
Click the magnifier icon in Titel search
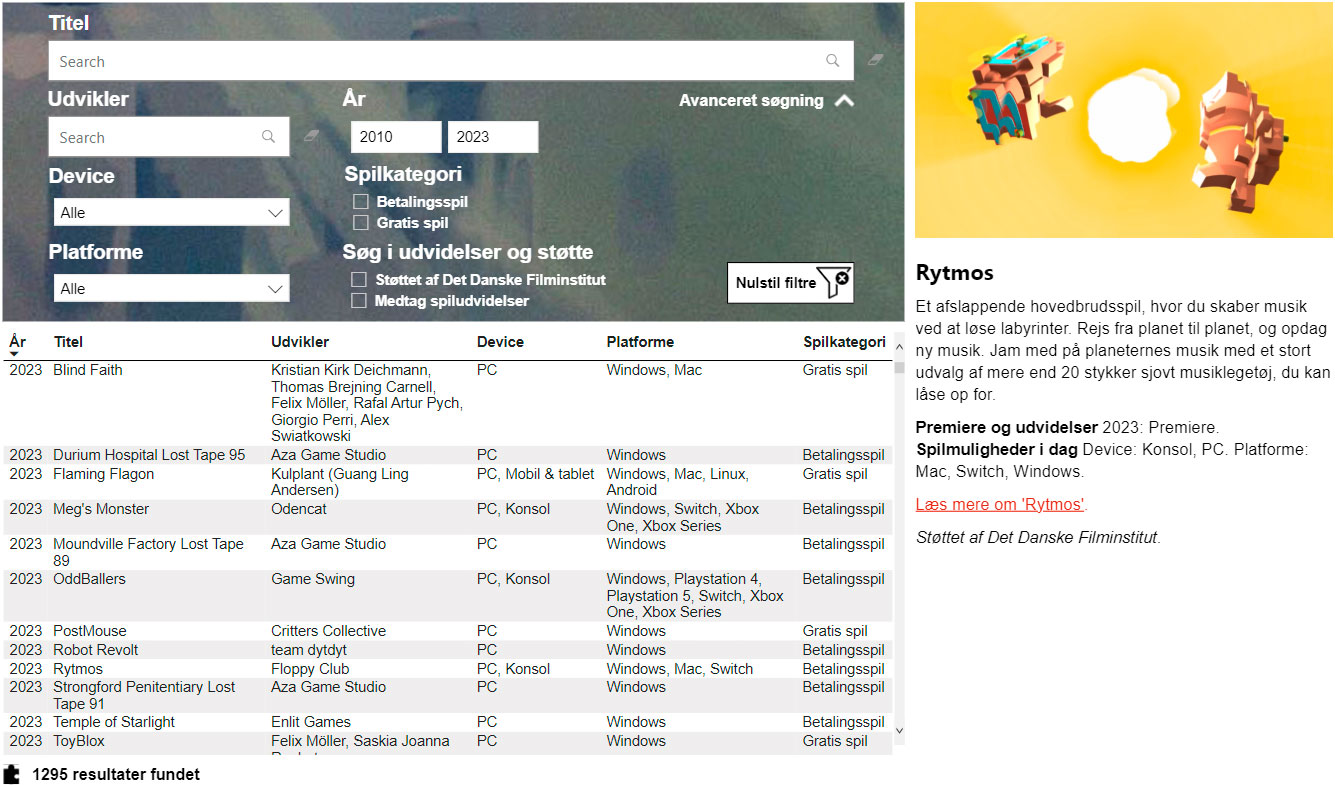click(832, 61)
